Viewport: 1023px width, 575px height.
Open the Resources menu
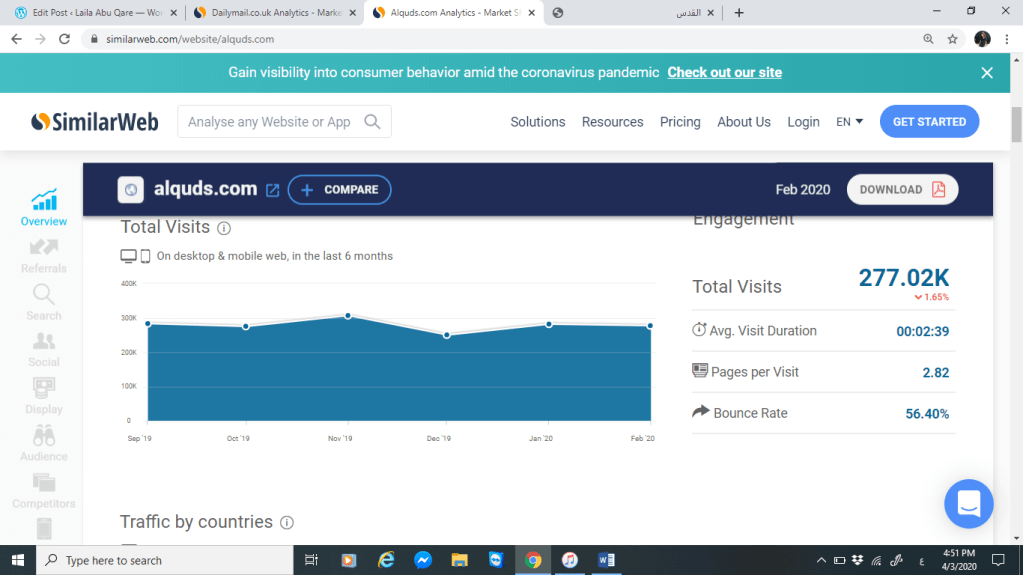click(612, 122)
